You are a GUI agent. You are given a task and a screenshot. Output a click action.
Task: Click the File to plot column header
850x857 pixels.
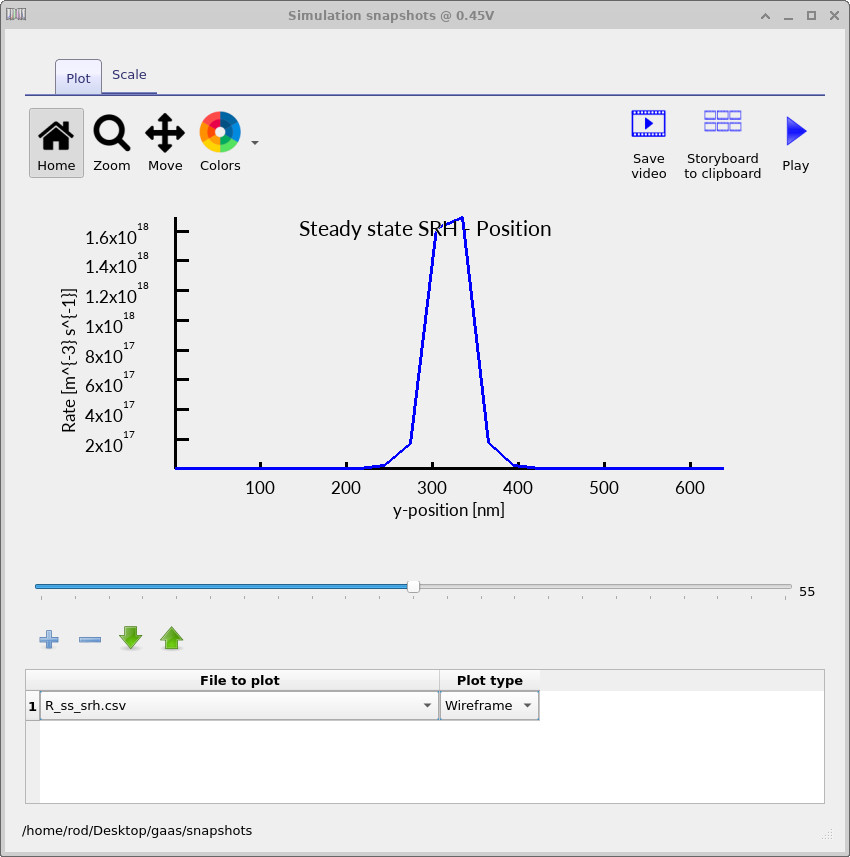[240, 680]
